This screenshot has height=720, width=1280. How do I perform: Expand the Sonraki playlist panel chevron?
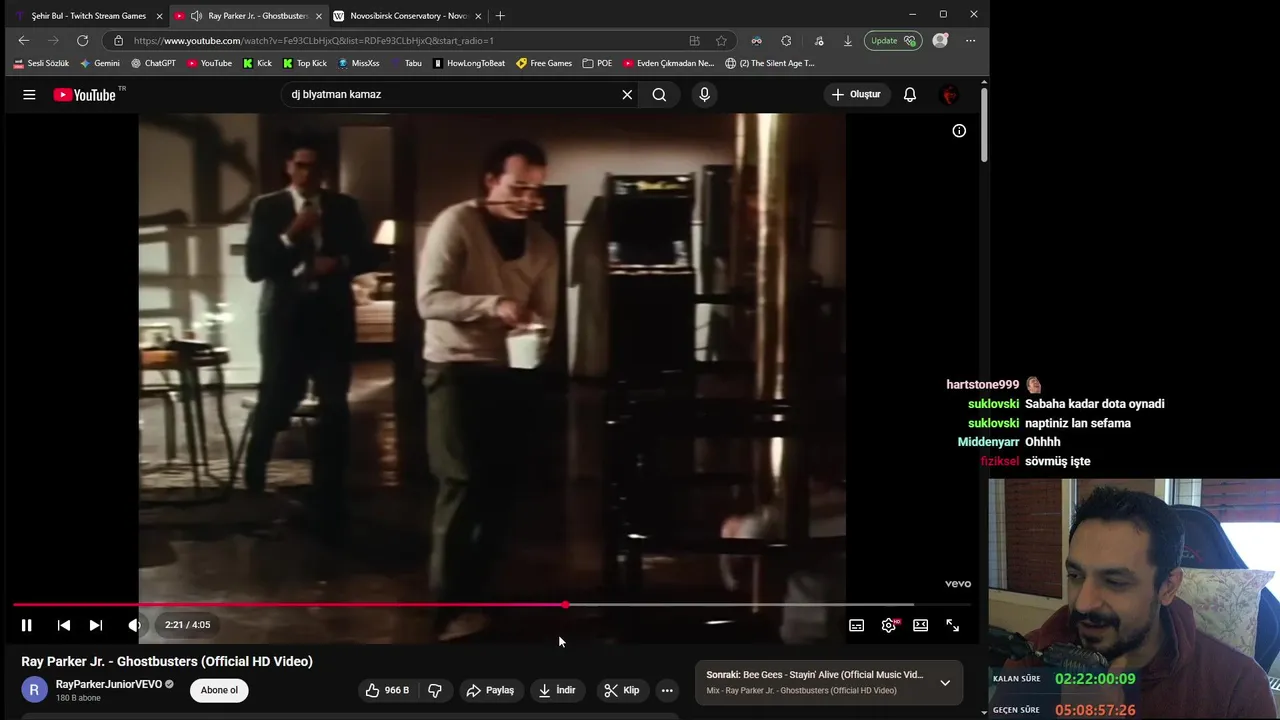tap(945, 683)
